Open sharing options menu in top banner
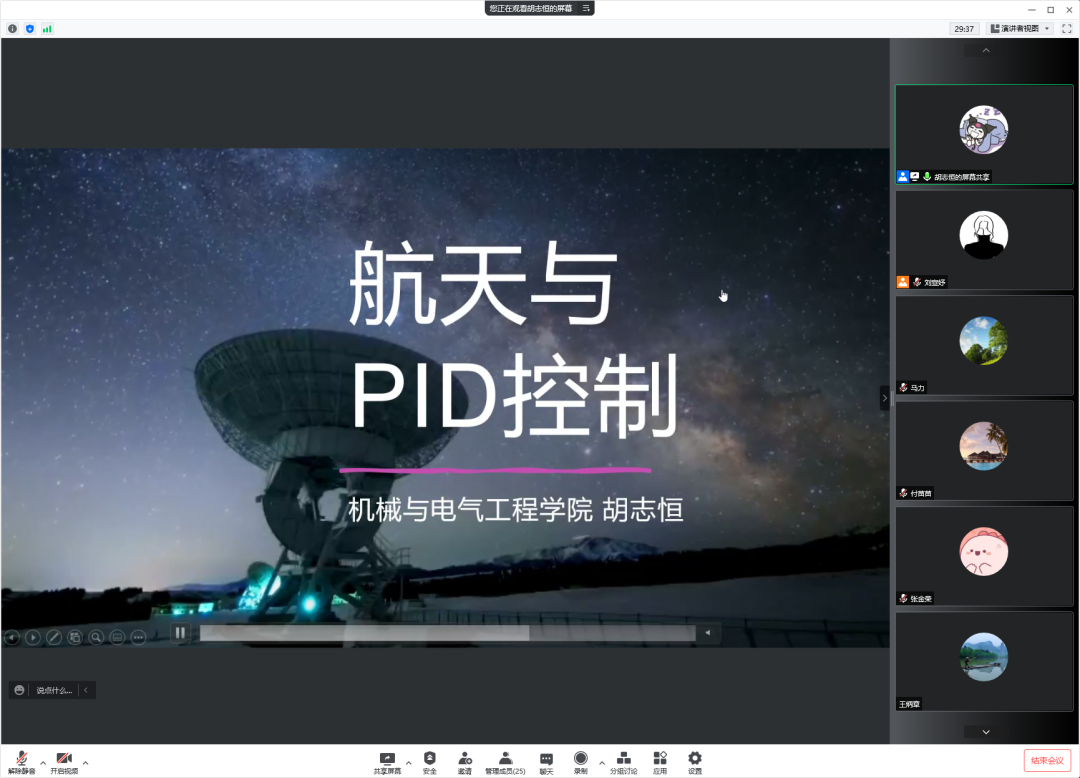The image size is (1080, 778). (587, 8)
